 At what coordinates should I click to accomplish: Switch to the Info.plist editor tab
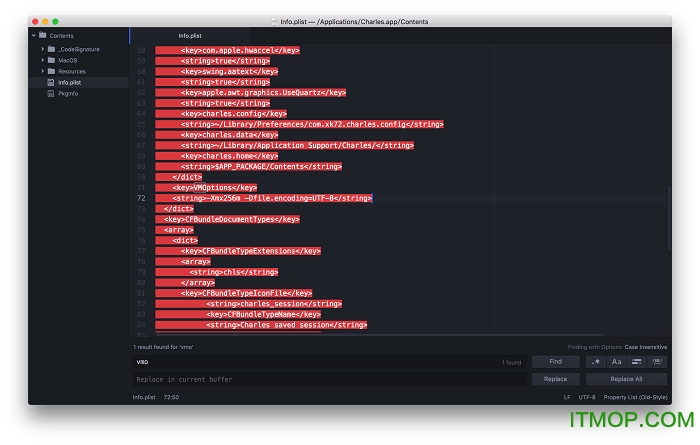click(191, 35)
